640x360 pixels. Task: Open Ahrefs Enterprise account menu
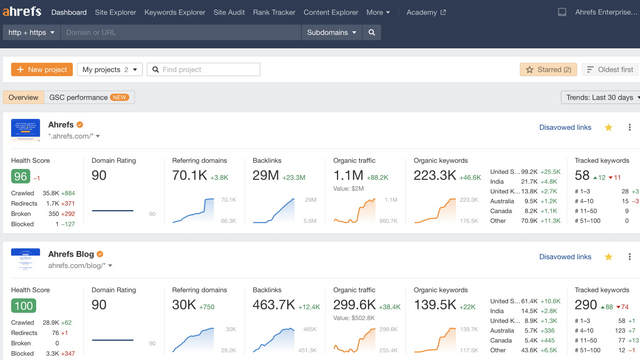click(x=606, y=12)
